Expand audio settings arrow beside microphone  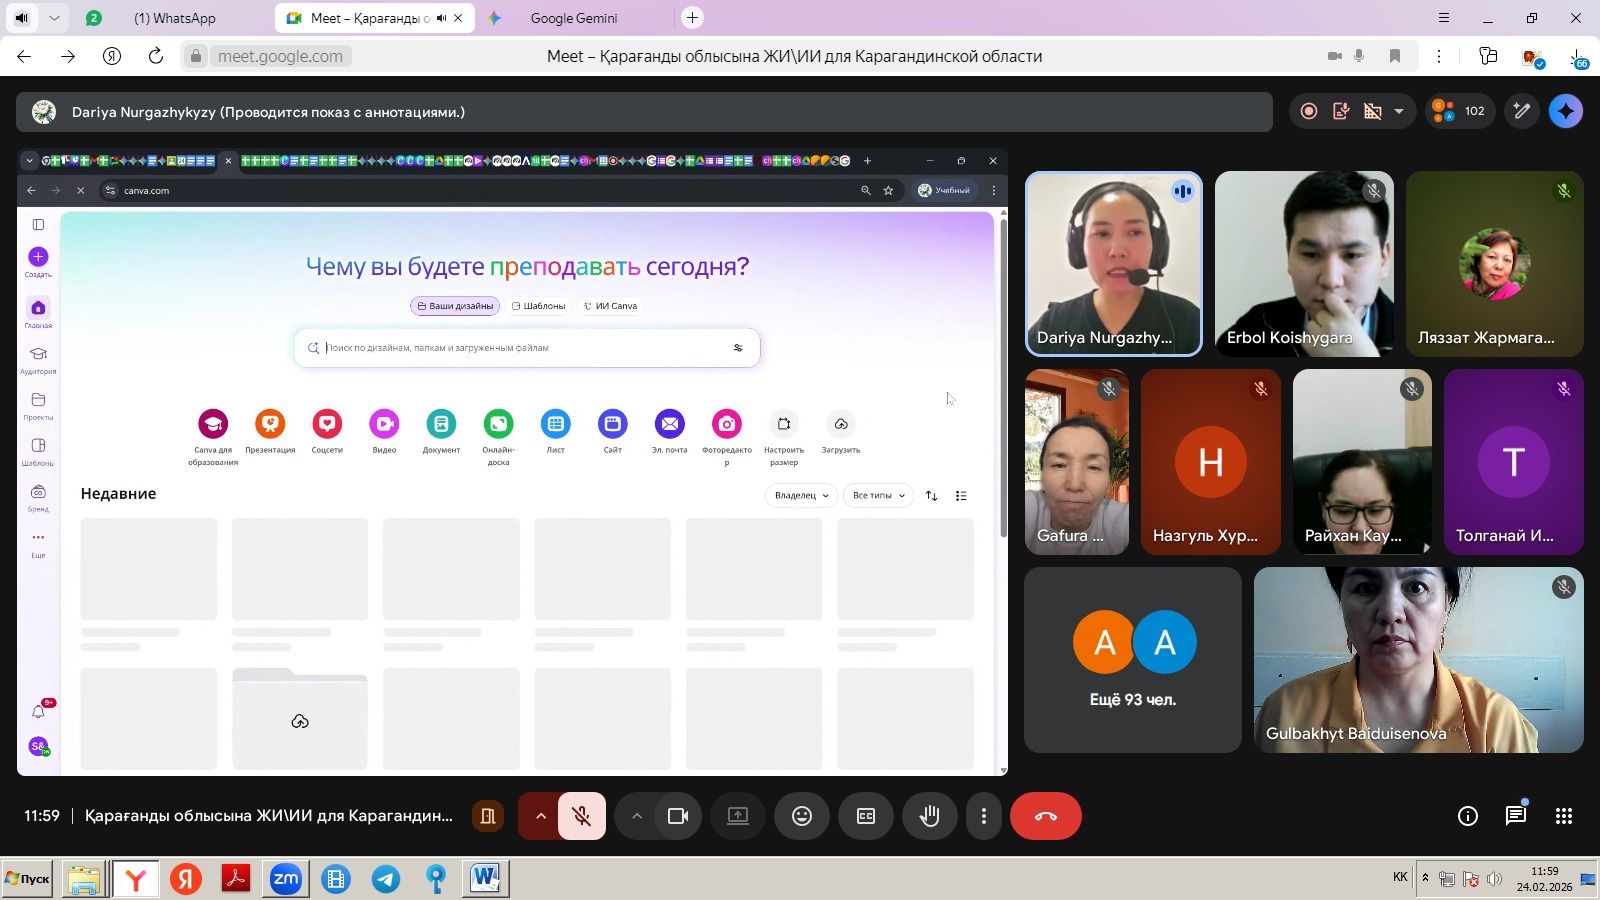540,816
